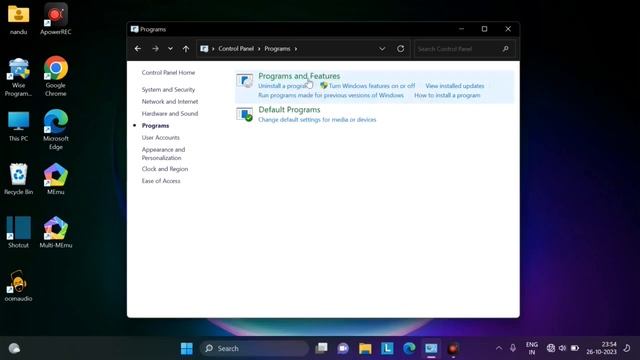Select Wise Program desktop shortcut
This screenshot has height=360, width=640.
18,77
